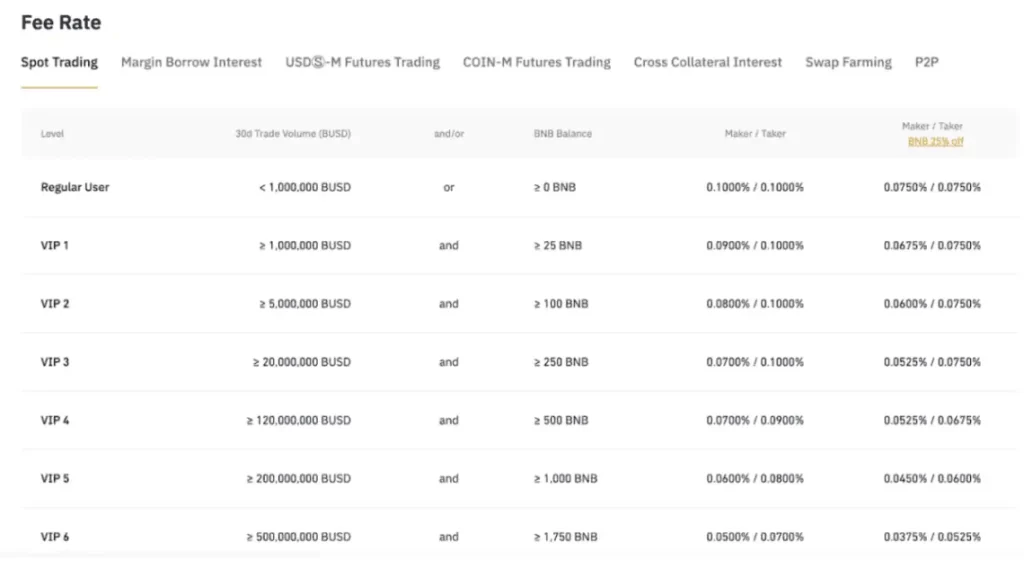The height and width of the screenshot is (569, 1024).
Task: Click the ≥ 200,000,000 BUSD volume cell
Action: click(x=298, y=479)
